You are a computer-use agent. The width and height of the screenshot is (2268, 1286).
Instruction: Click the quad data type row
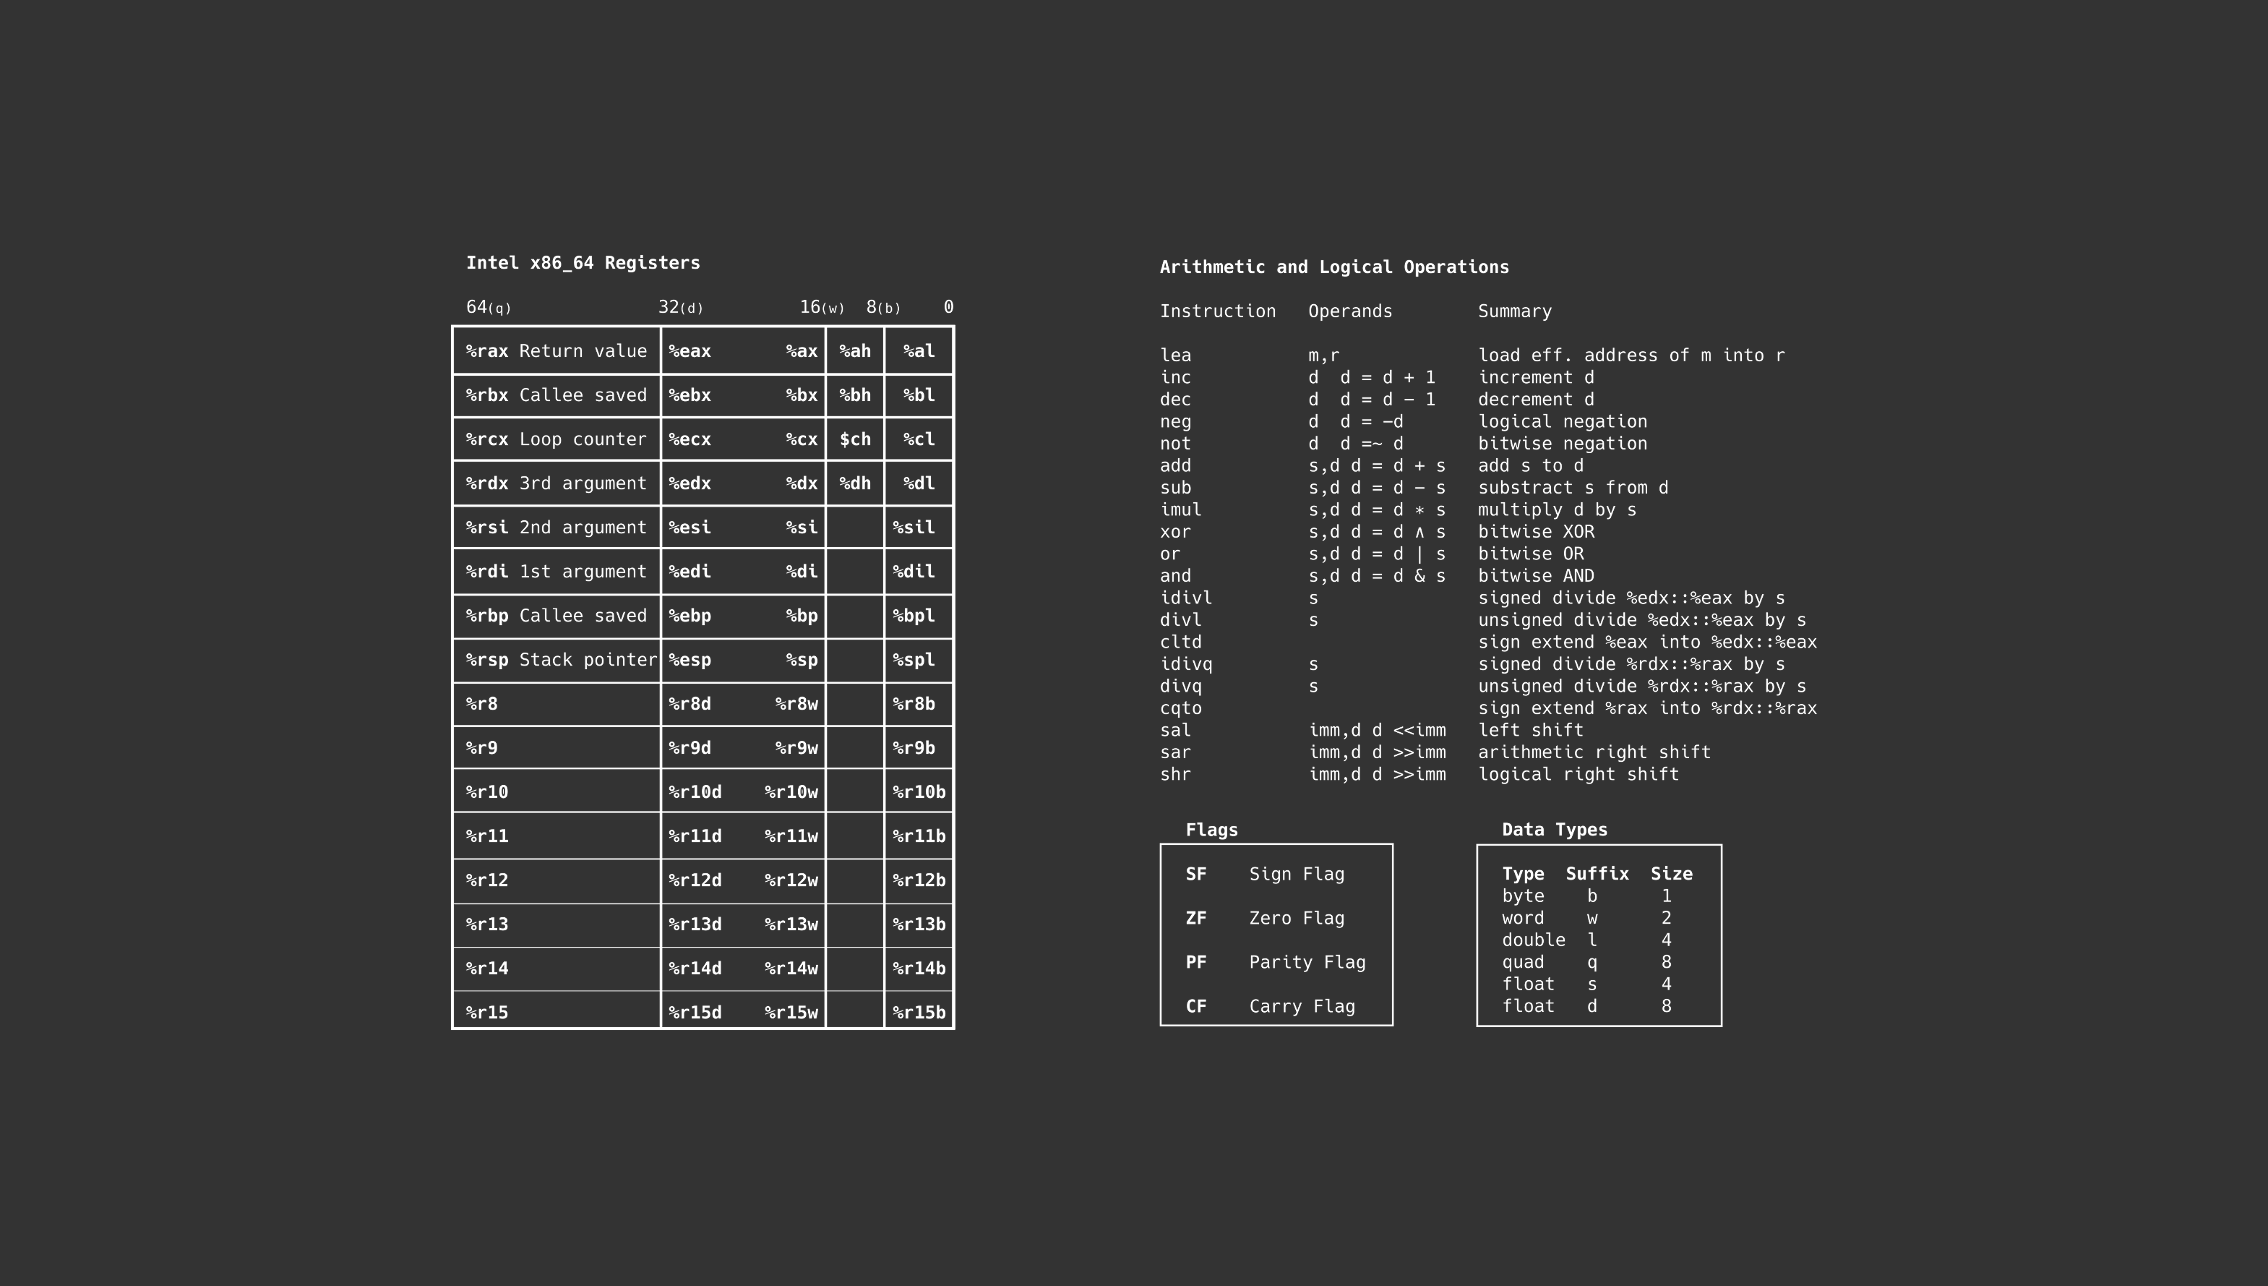[1523, 962]
